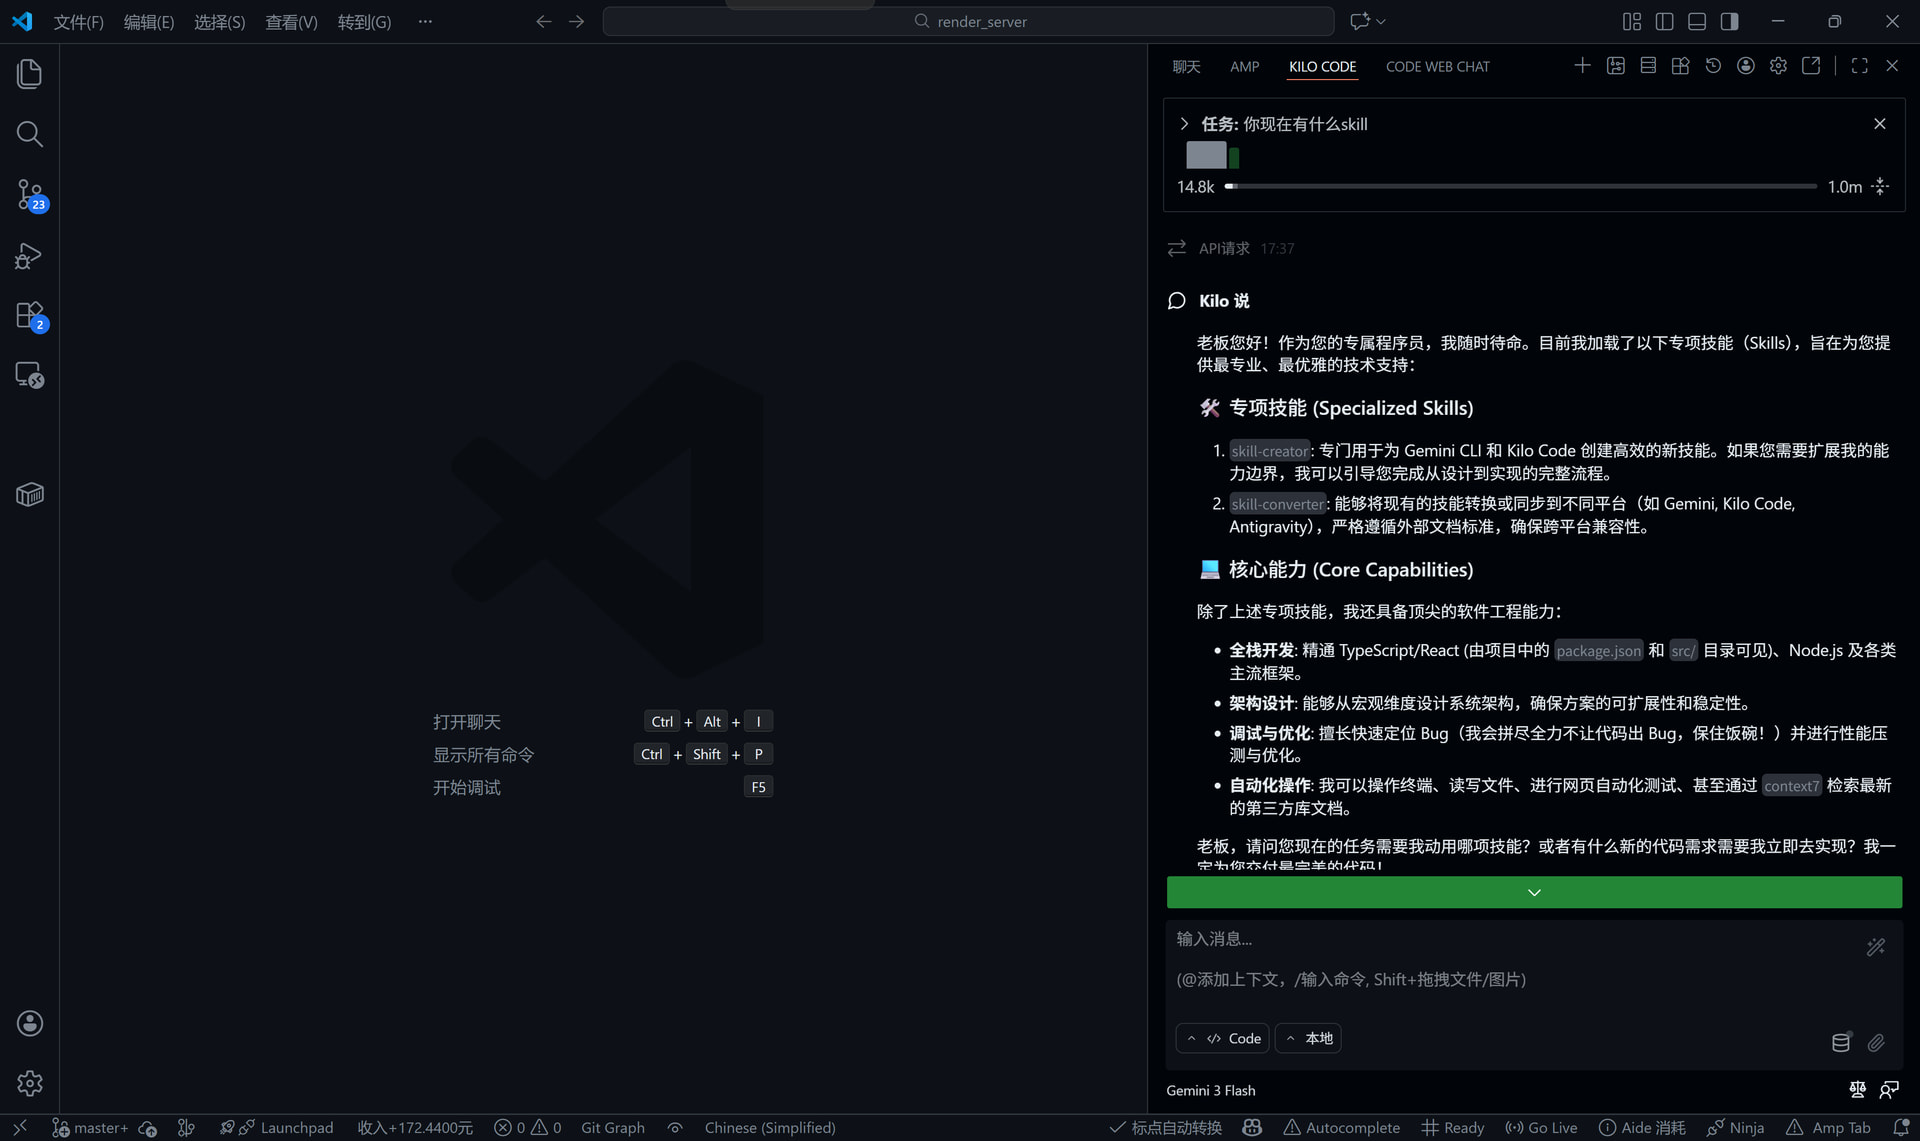
Task: Open the 本地 profile dropdown
Action: pos(1308,1038)
